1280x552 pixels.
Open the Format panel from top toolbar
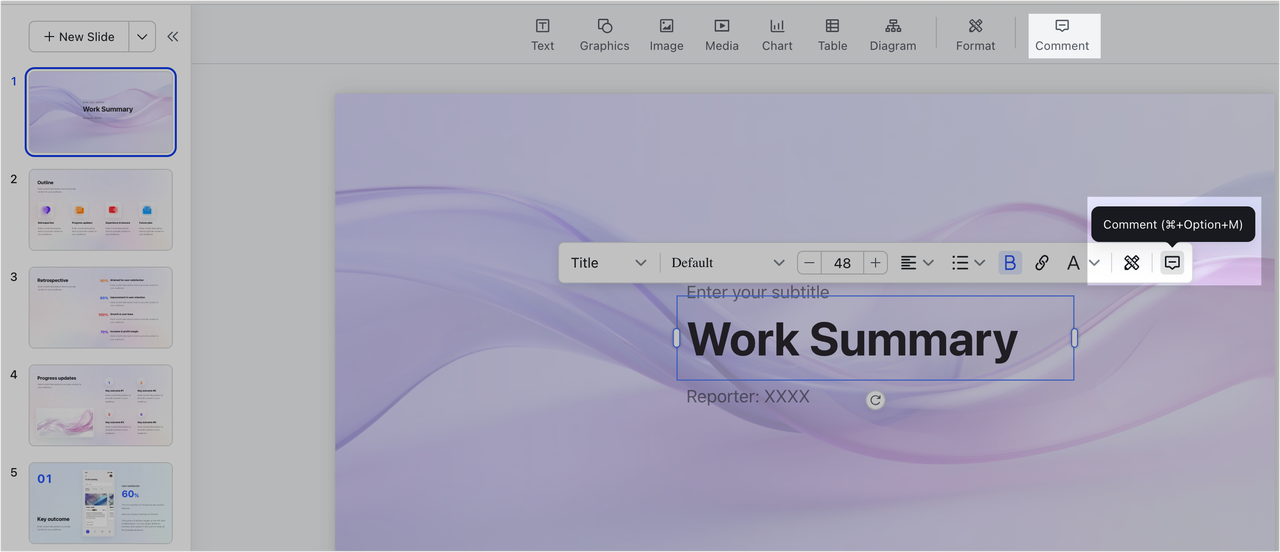pyautogui.click(x=975, y=36)
